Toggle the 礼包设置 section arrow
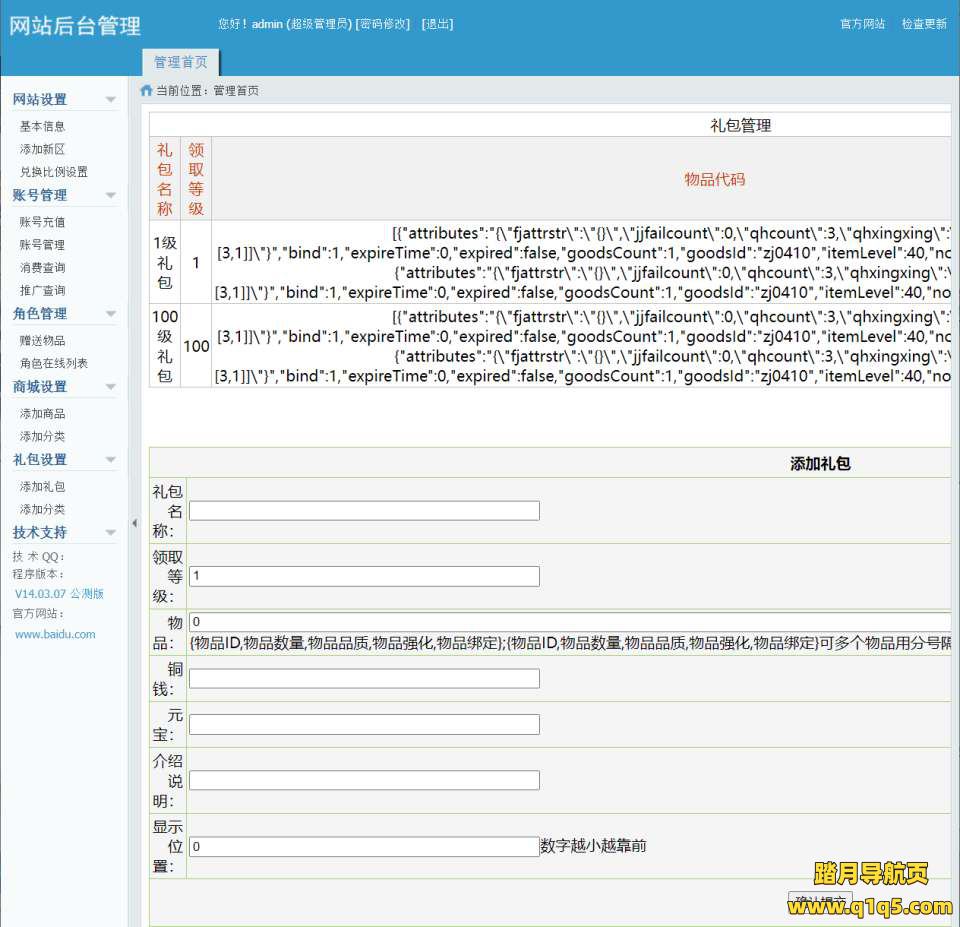 pos(110,460)
